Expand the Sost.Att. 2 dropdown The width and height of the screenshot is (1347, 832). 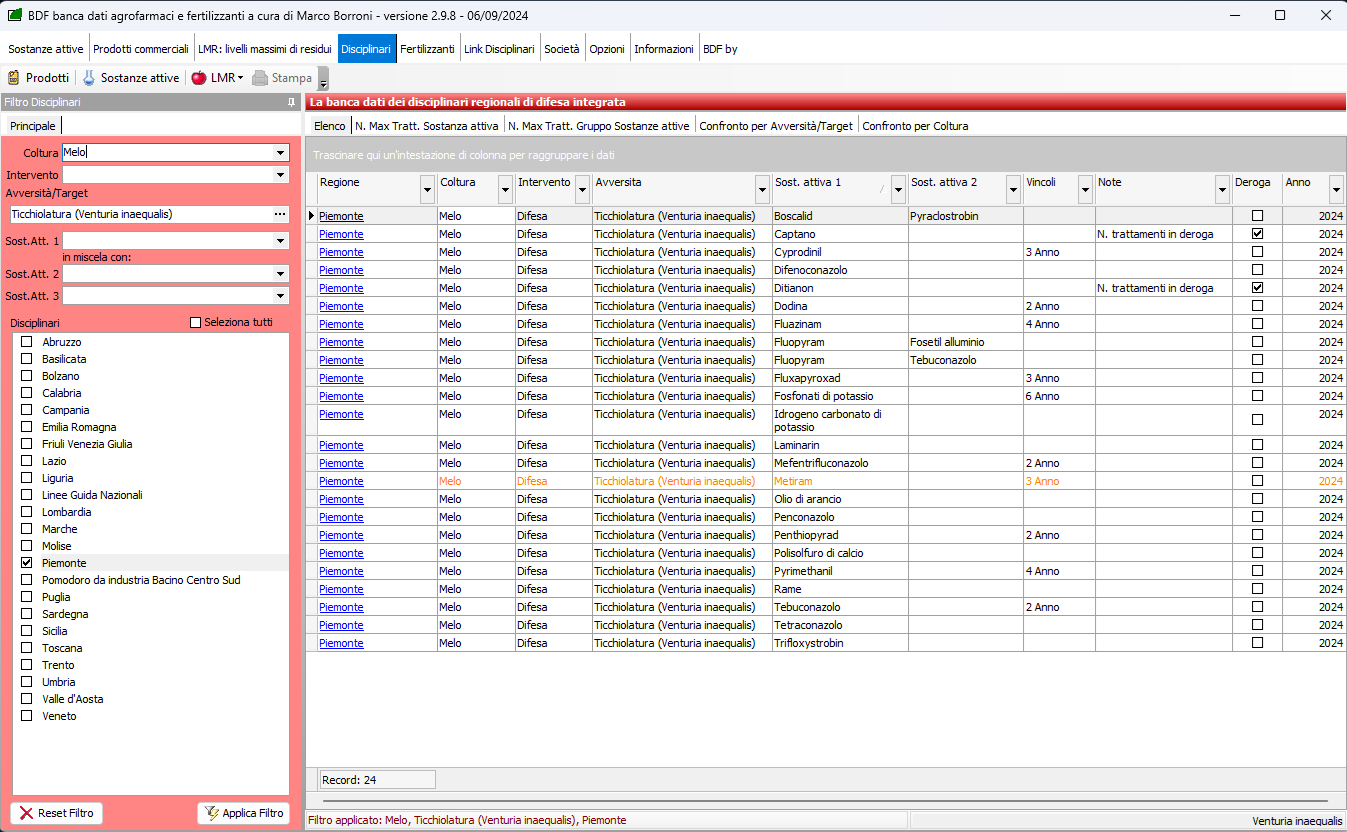[280, 274]
